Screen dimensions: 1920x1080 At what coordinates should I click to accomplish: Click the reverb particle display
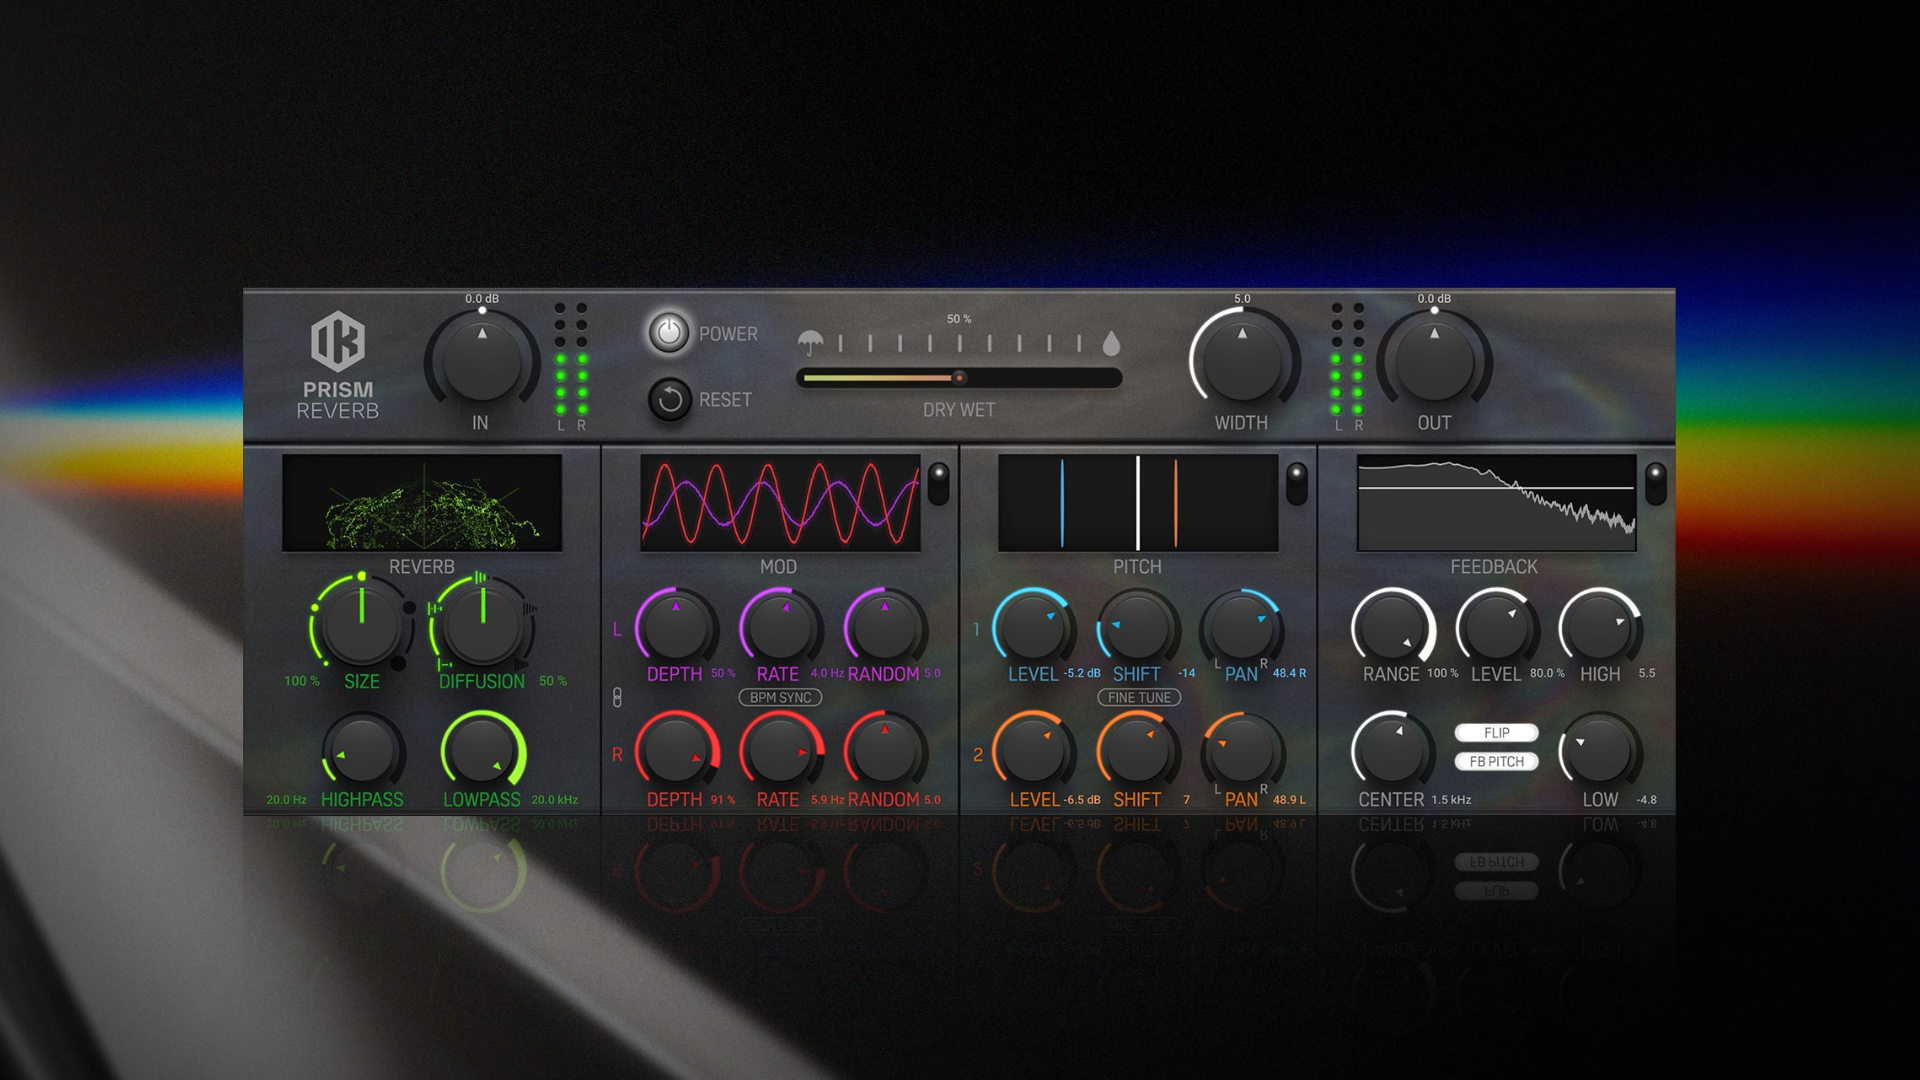point(422,502)
